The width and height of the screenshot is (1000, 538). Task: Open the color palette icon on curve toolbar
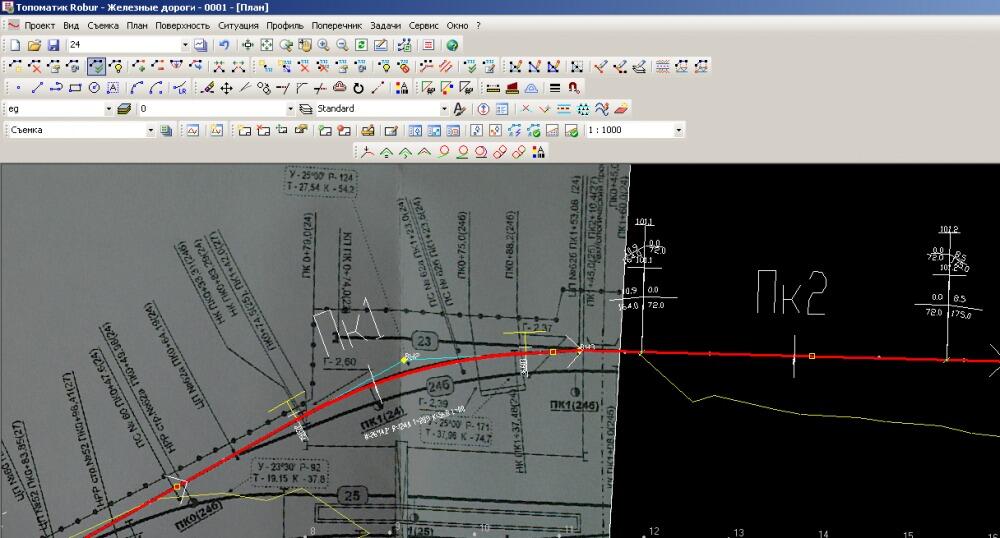pos(537,152)
